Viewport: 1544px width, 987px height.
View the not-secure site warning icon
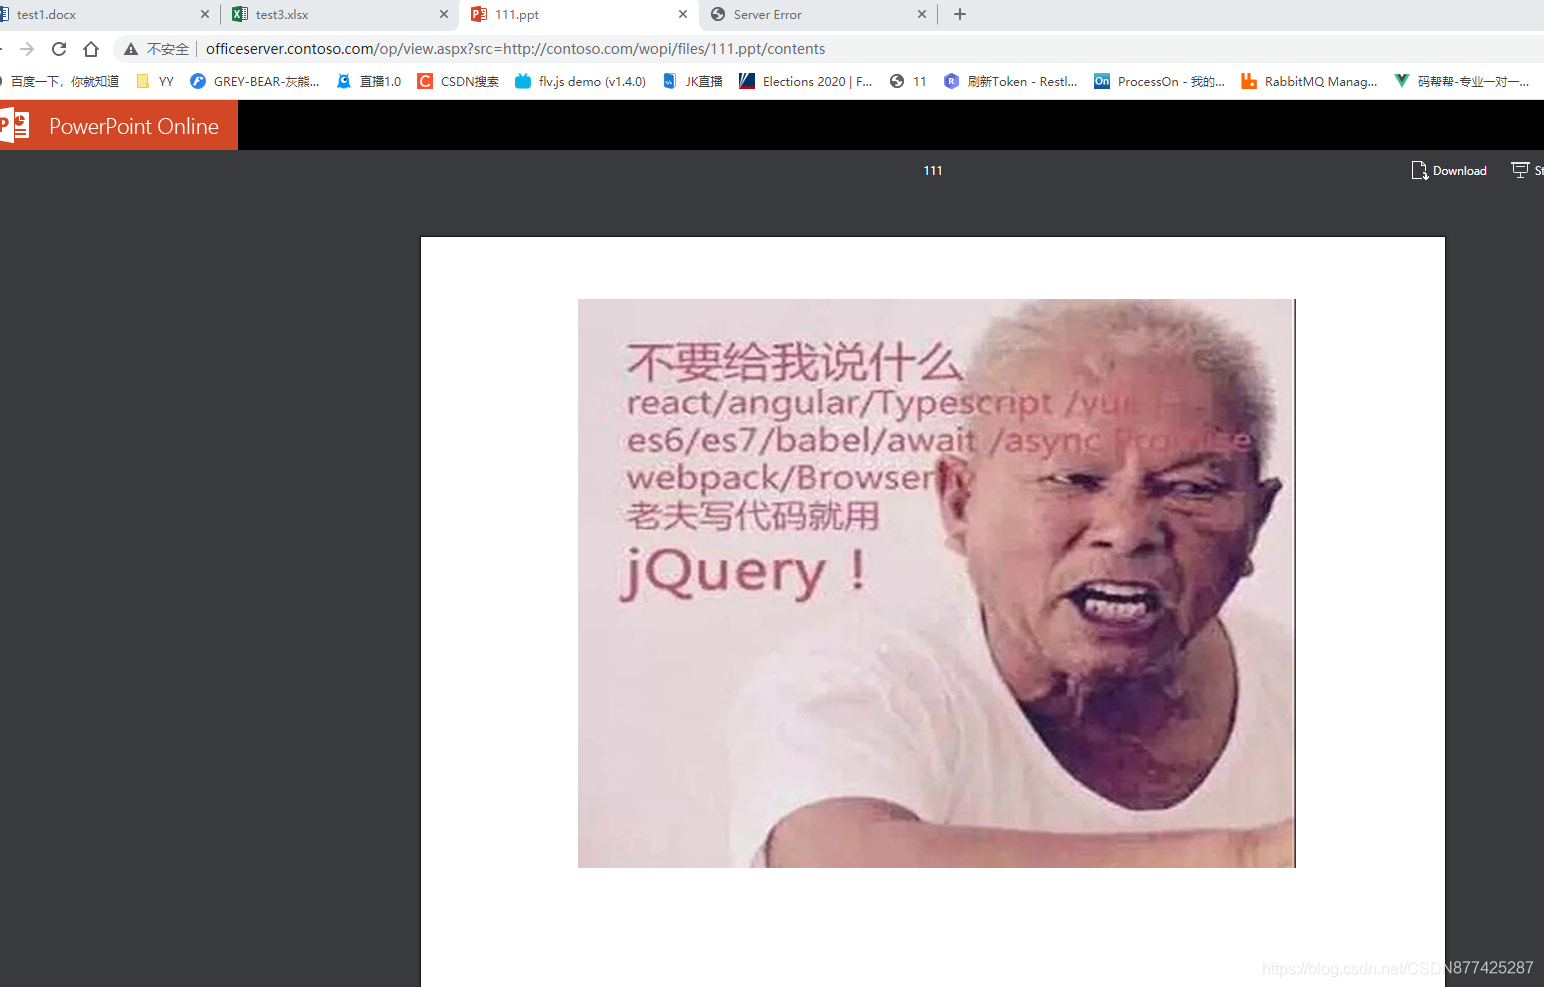[x=131, y=49]
